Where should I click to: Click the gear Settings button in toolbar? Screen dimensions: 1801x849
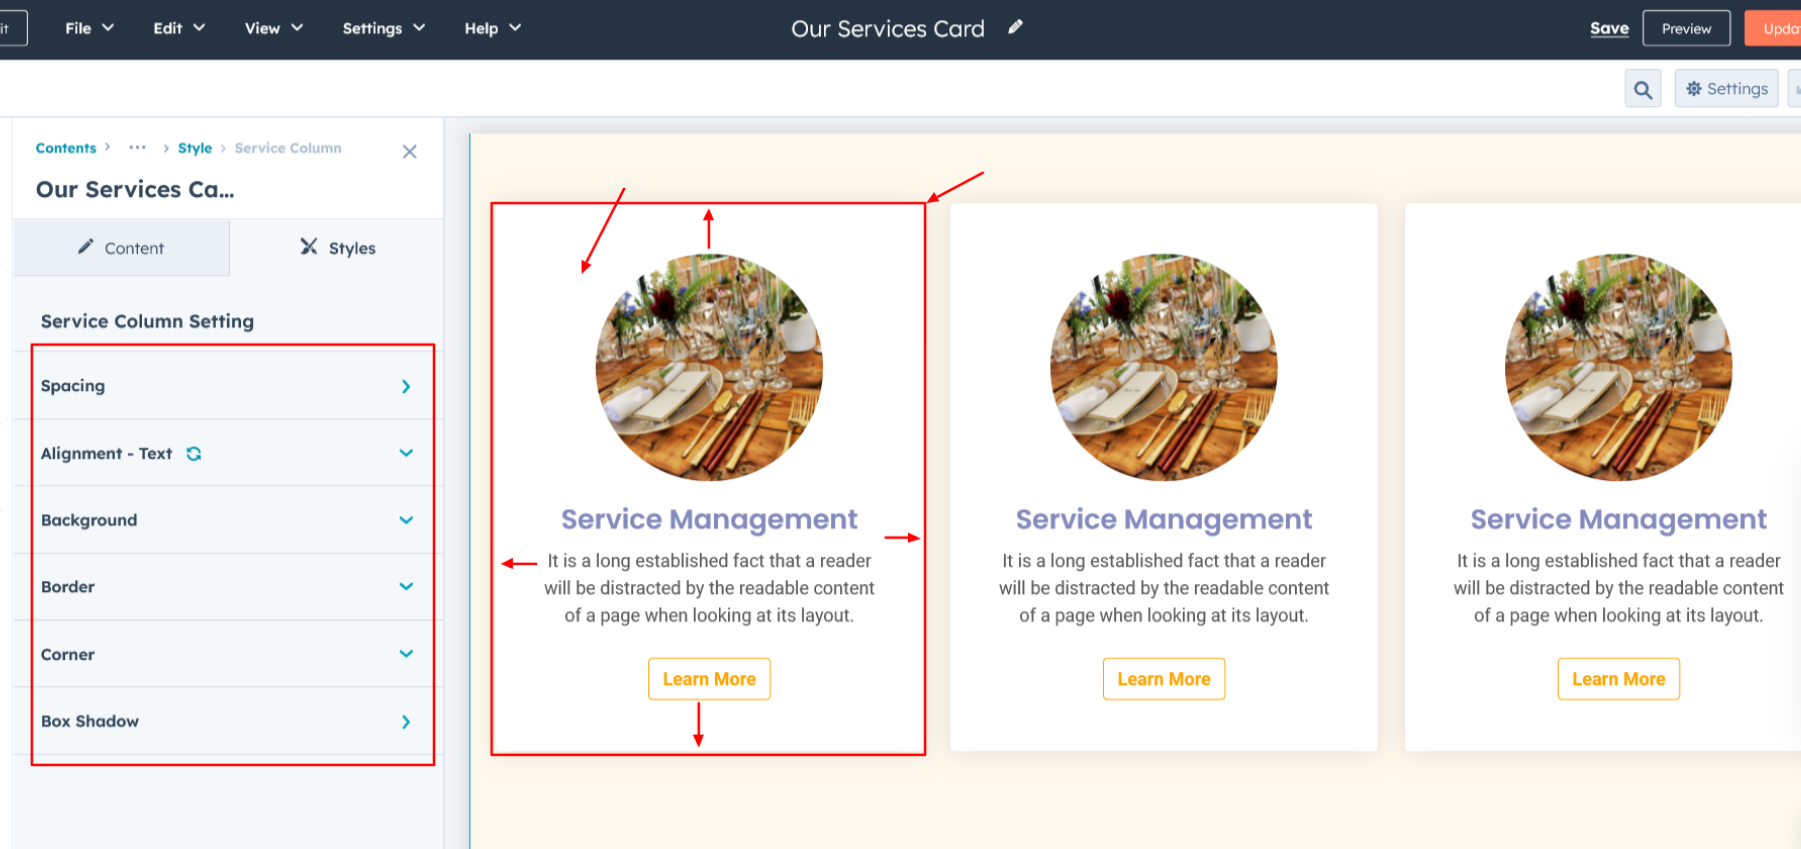1726,89
